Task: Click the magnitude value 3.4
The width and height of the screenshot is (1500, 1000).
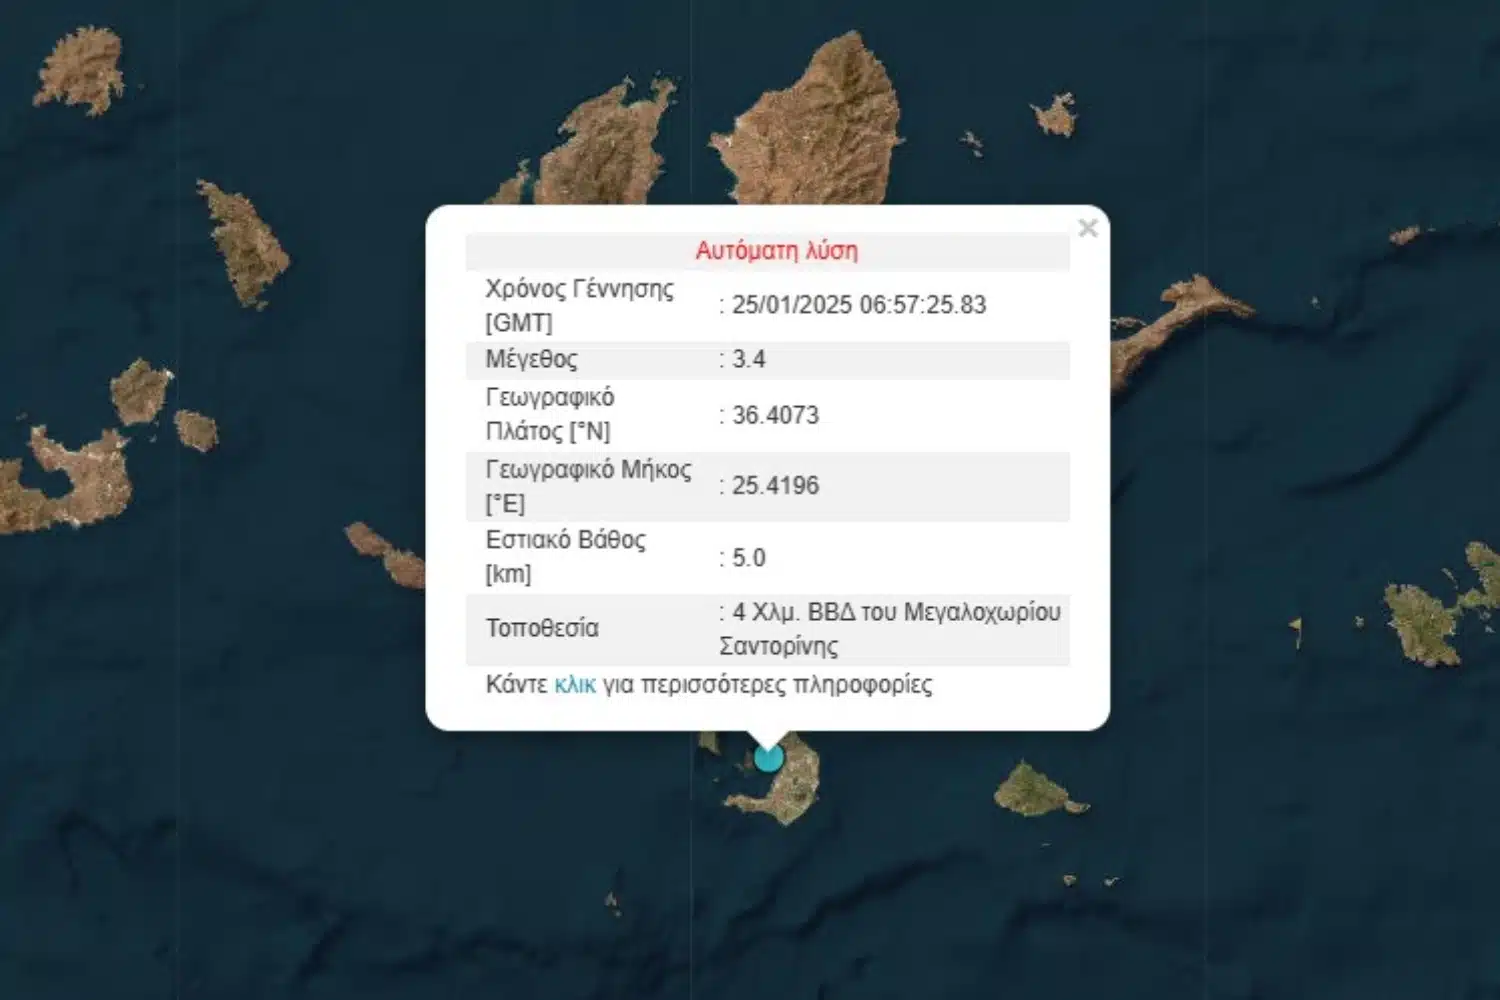Action: [748, 360]
